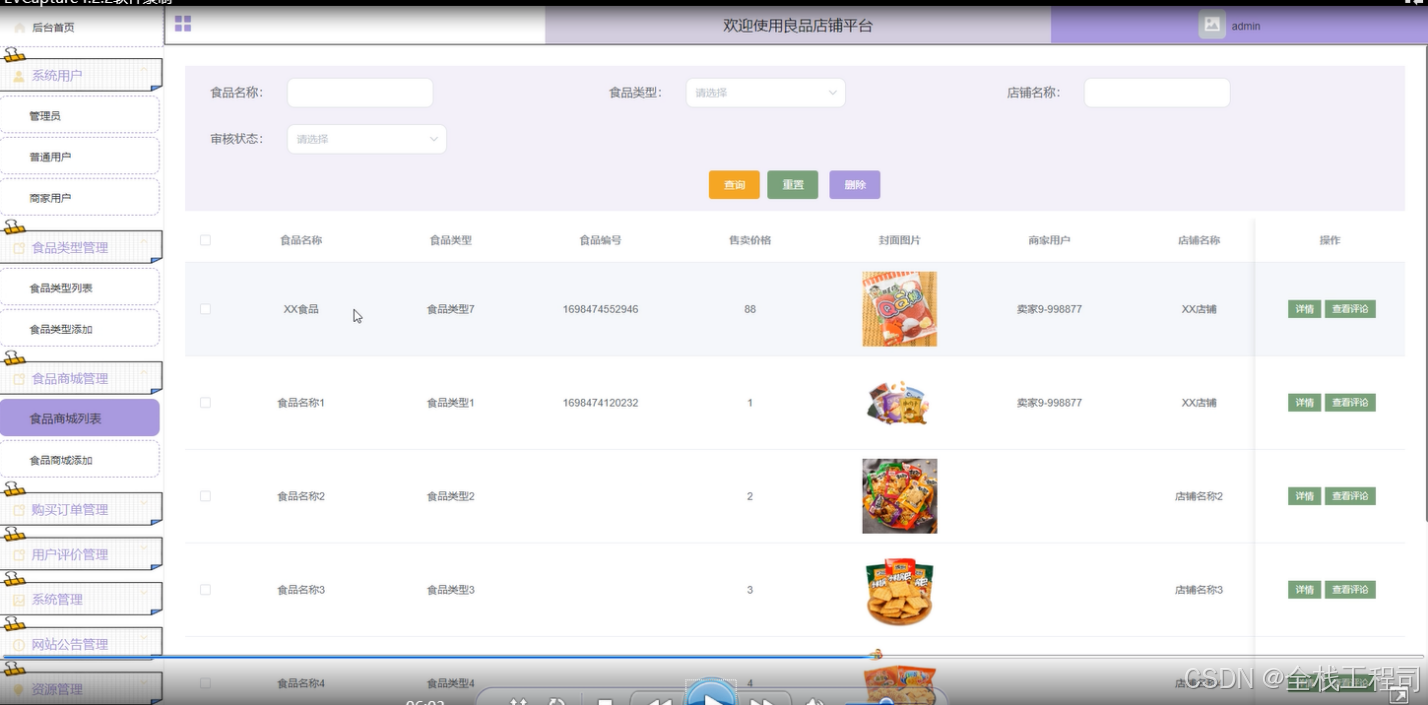Screen dimensions: 1428x705
Task: Click the 网站公告管理 info icon
Action: (19, 645)
